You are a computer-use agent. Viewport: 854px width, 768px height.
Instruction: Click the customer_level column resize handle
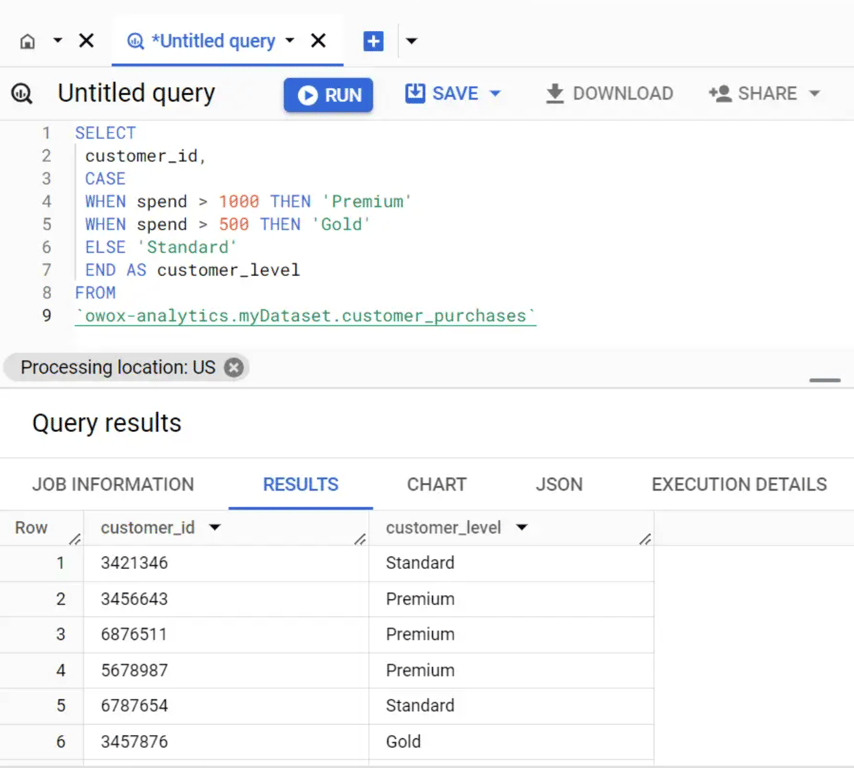point(645,539)
